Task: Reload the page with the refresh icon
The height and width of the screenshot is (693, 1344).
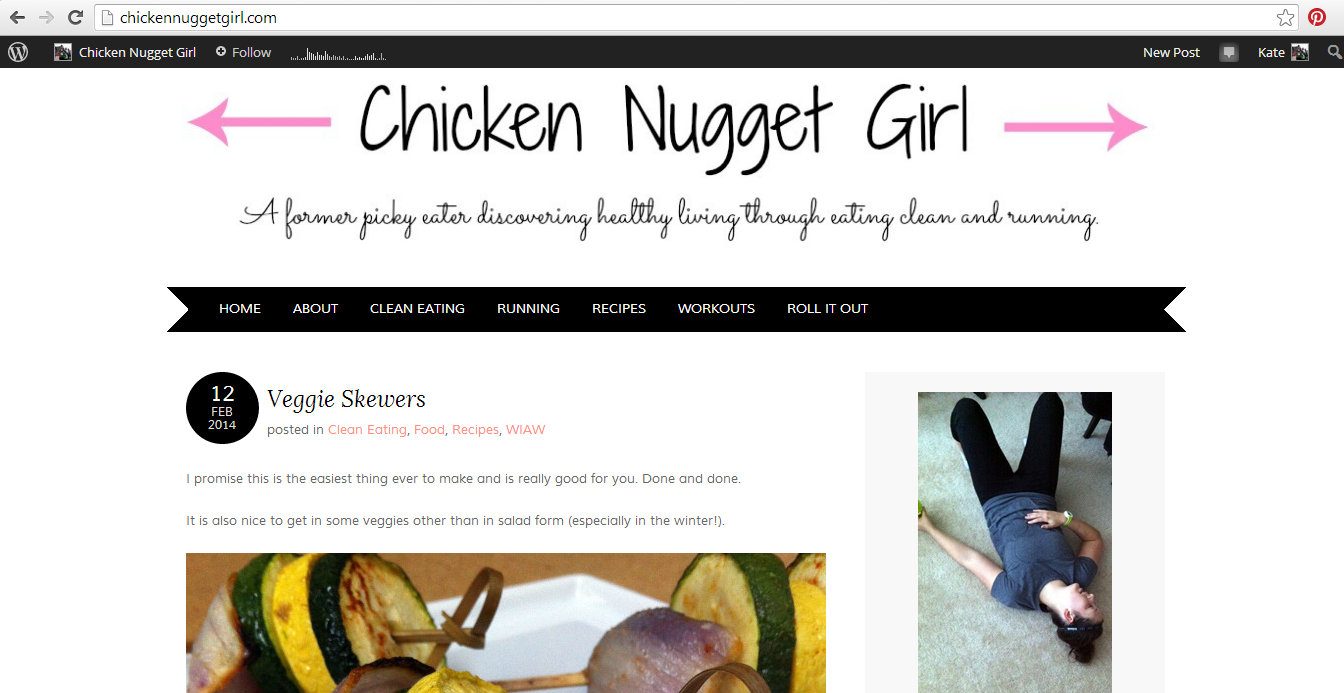Action: (75, 18)
